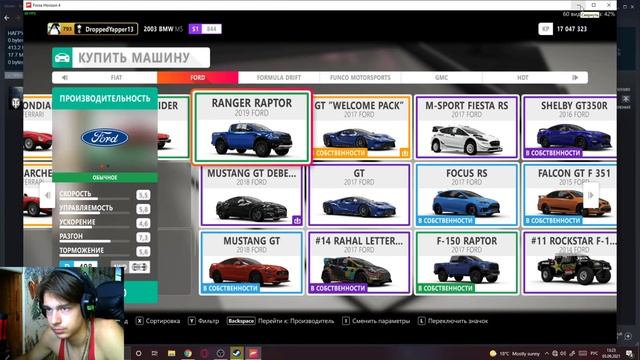Viewport: 640px width, 360px height.
Task: Select the Mustang GT Debe... 2018 tile
Action: [251, 195]
